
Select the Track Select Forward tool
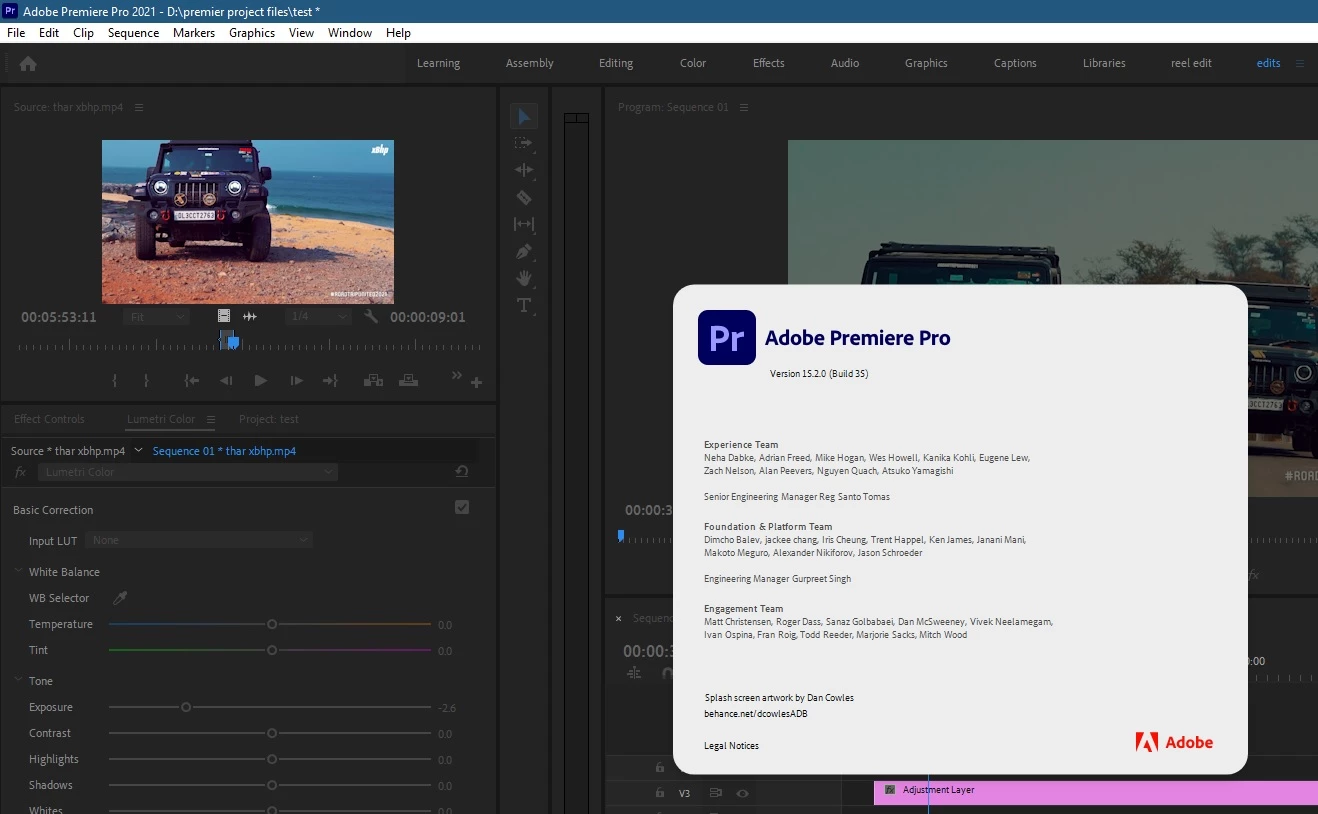tap(524, 143)
